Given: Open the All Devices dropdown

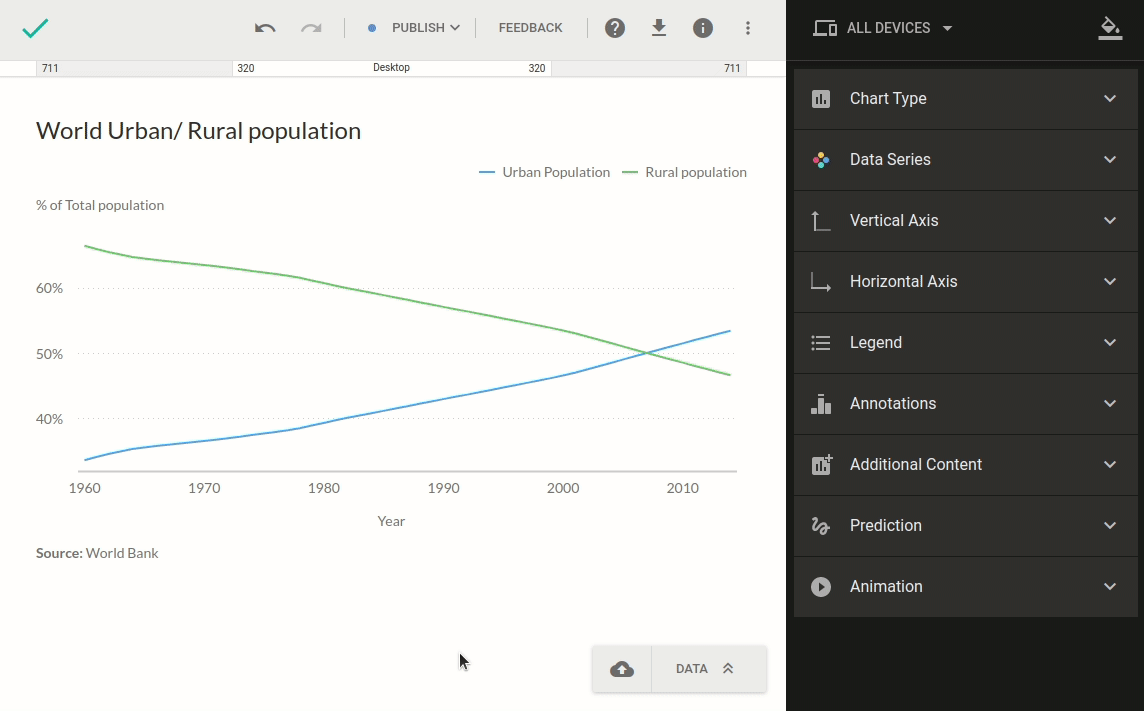Looking at the screenshot, I should coord(884,28).
